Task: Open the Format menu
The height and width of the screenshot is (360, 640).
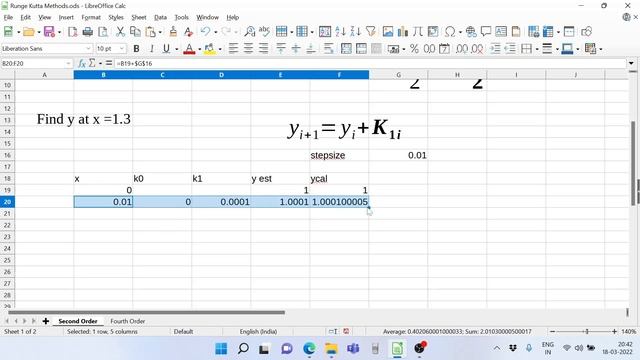Action: point(91,17)
